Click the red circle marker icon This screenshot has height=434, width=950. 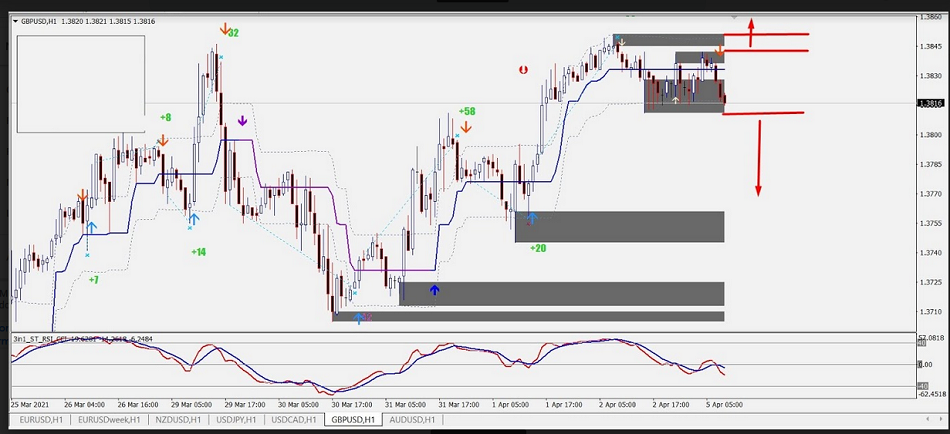pos(523,69)
